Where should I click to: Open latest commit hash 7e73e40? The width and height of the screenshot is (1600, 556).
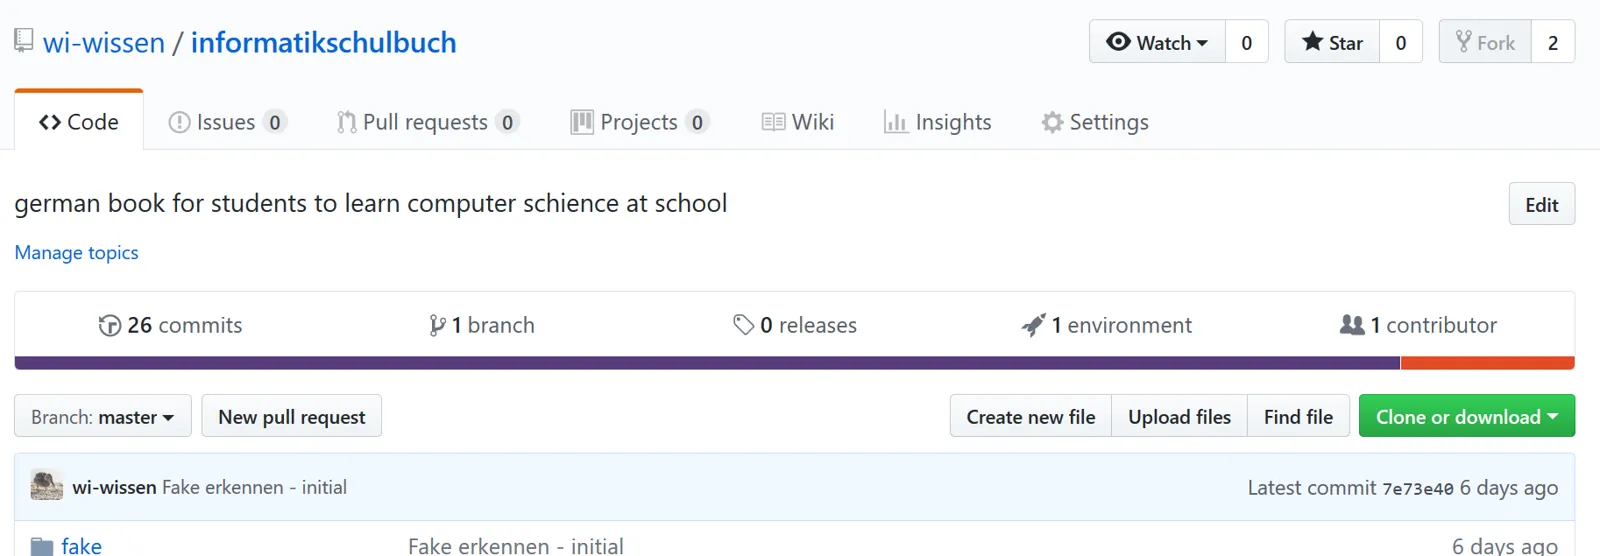1417,488
